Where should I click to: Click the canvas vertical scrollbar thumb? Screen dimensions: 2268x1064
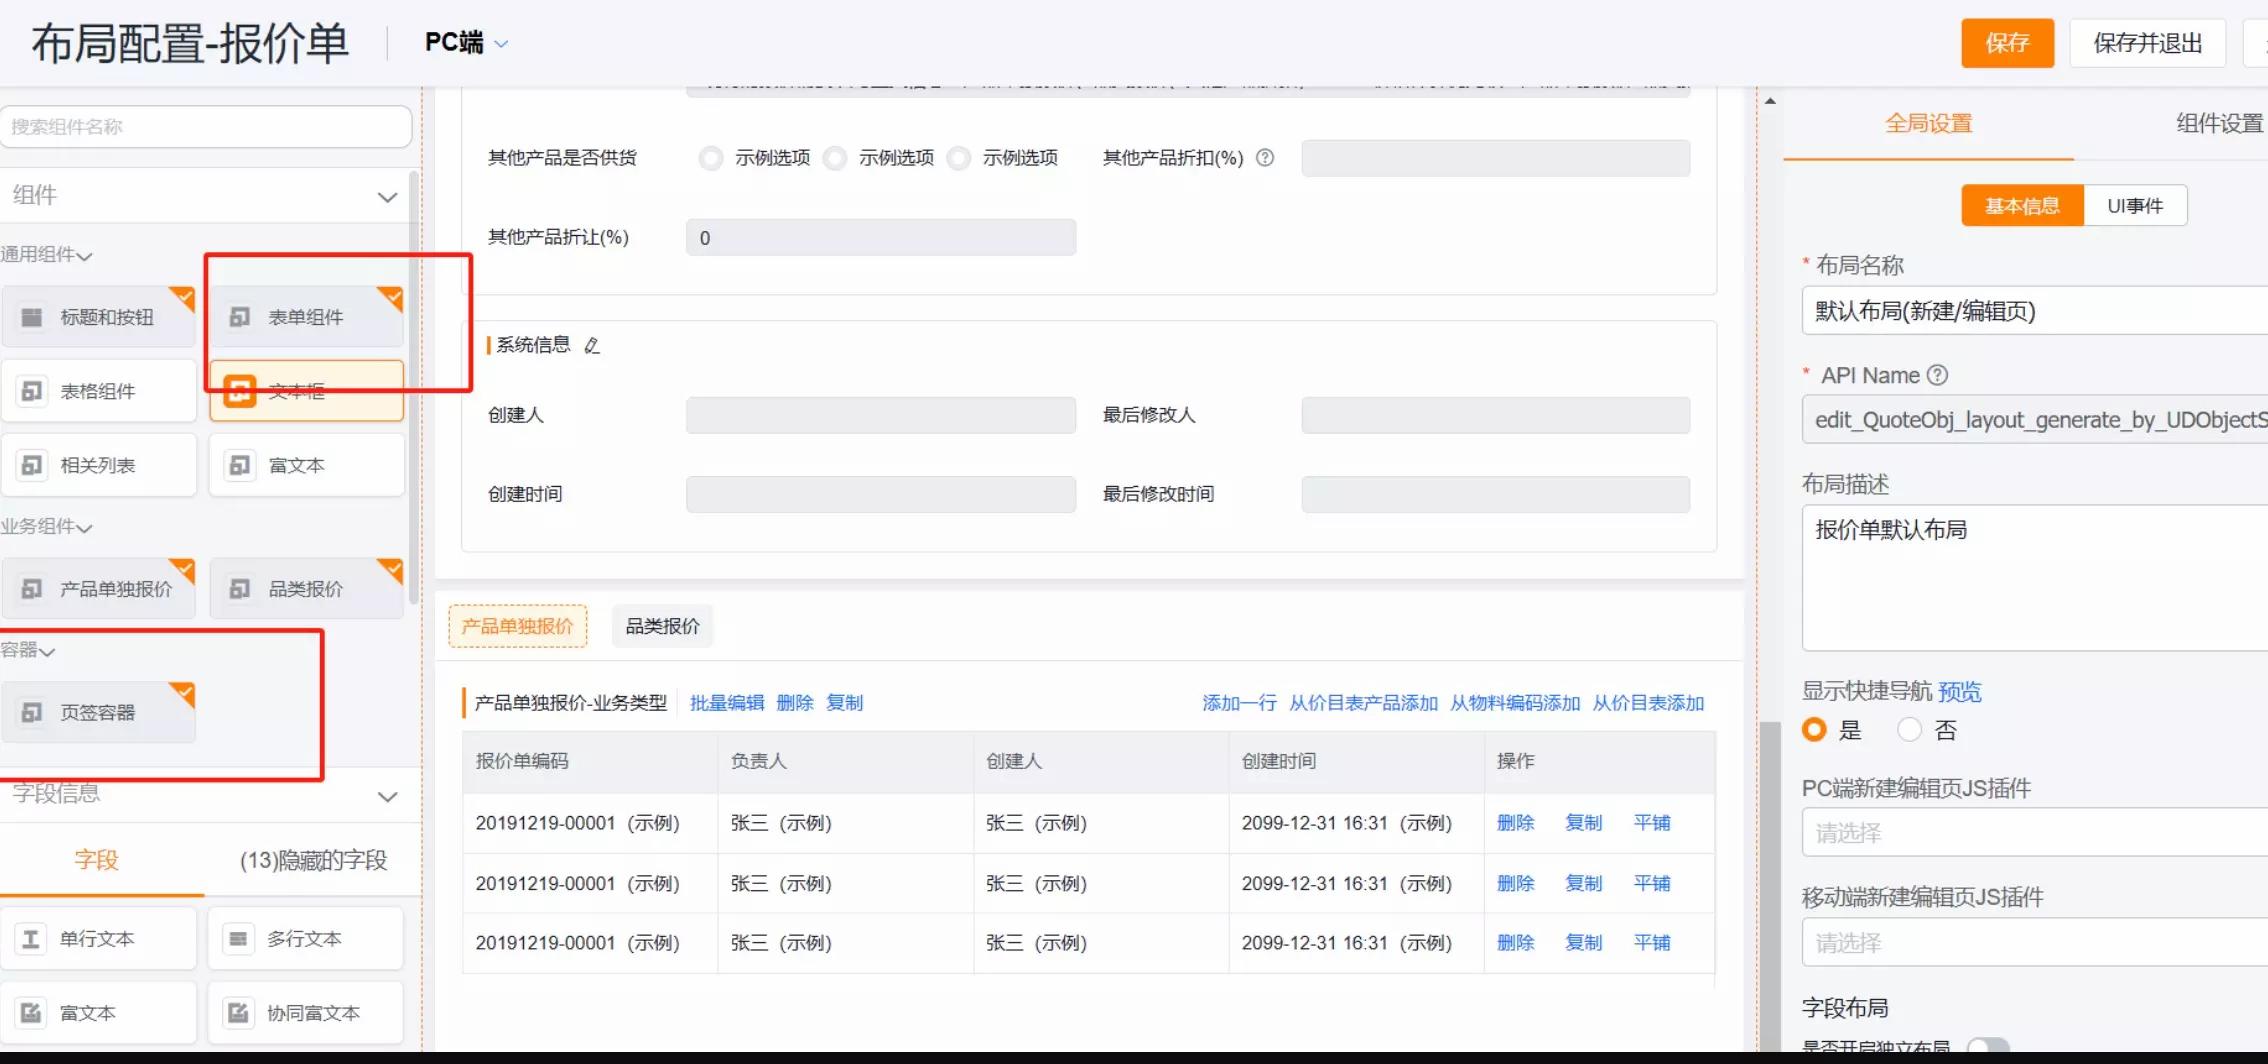1770,885
